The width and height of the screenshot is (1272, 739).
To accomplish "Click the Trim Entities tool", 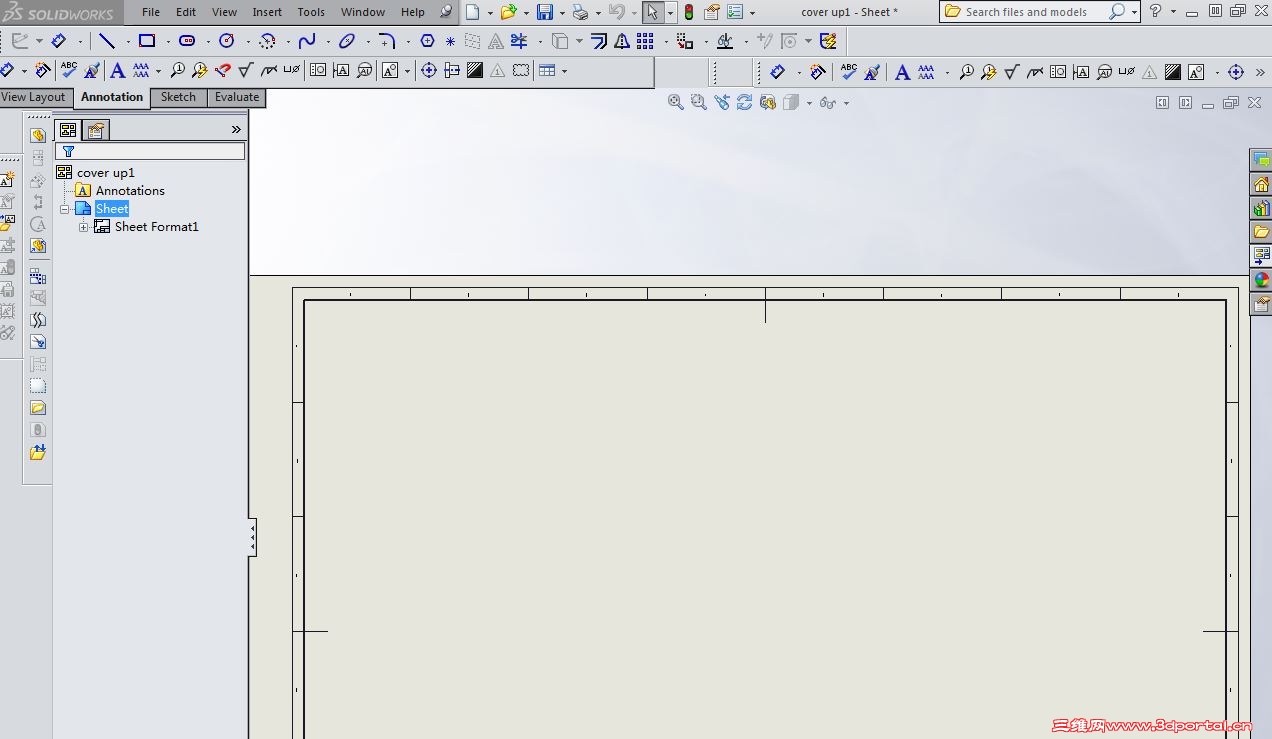I will pyautogui.click(x=519, y=41).
